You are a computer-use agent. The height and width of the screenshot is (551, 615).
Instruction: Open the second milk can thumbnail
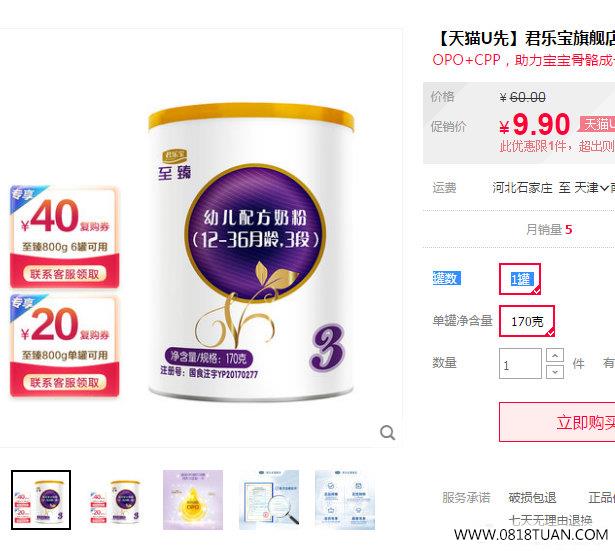click(117, 500)
